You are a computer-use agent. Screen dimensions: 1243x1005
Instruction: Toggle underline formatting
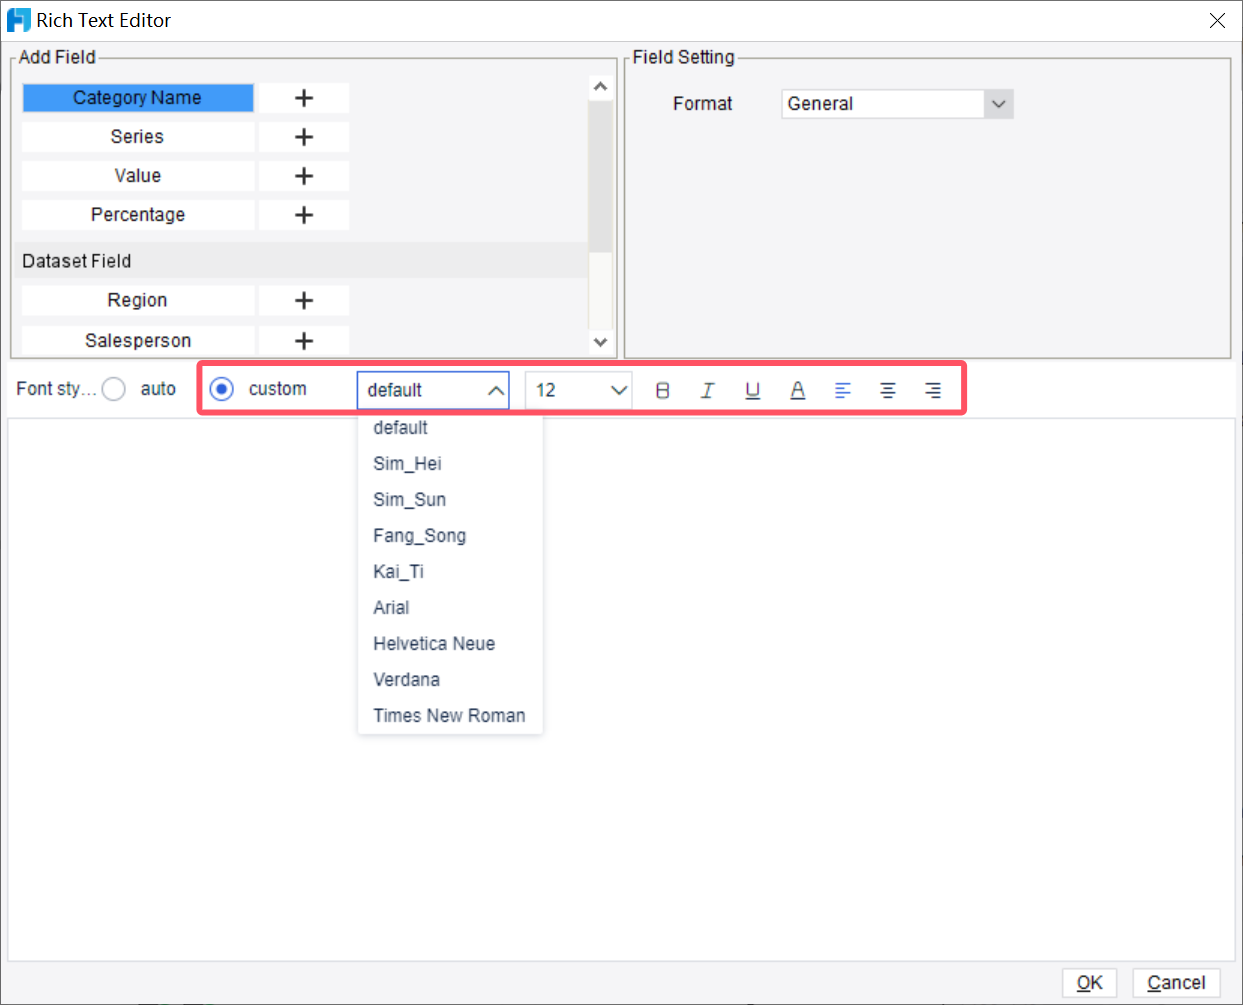[752, 390]
